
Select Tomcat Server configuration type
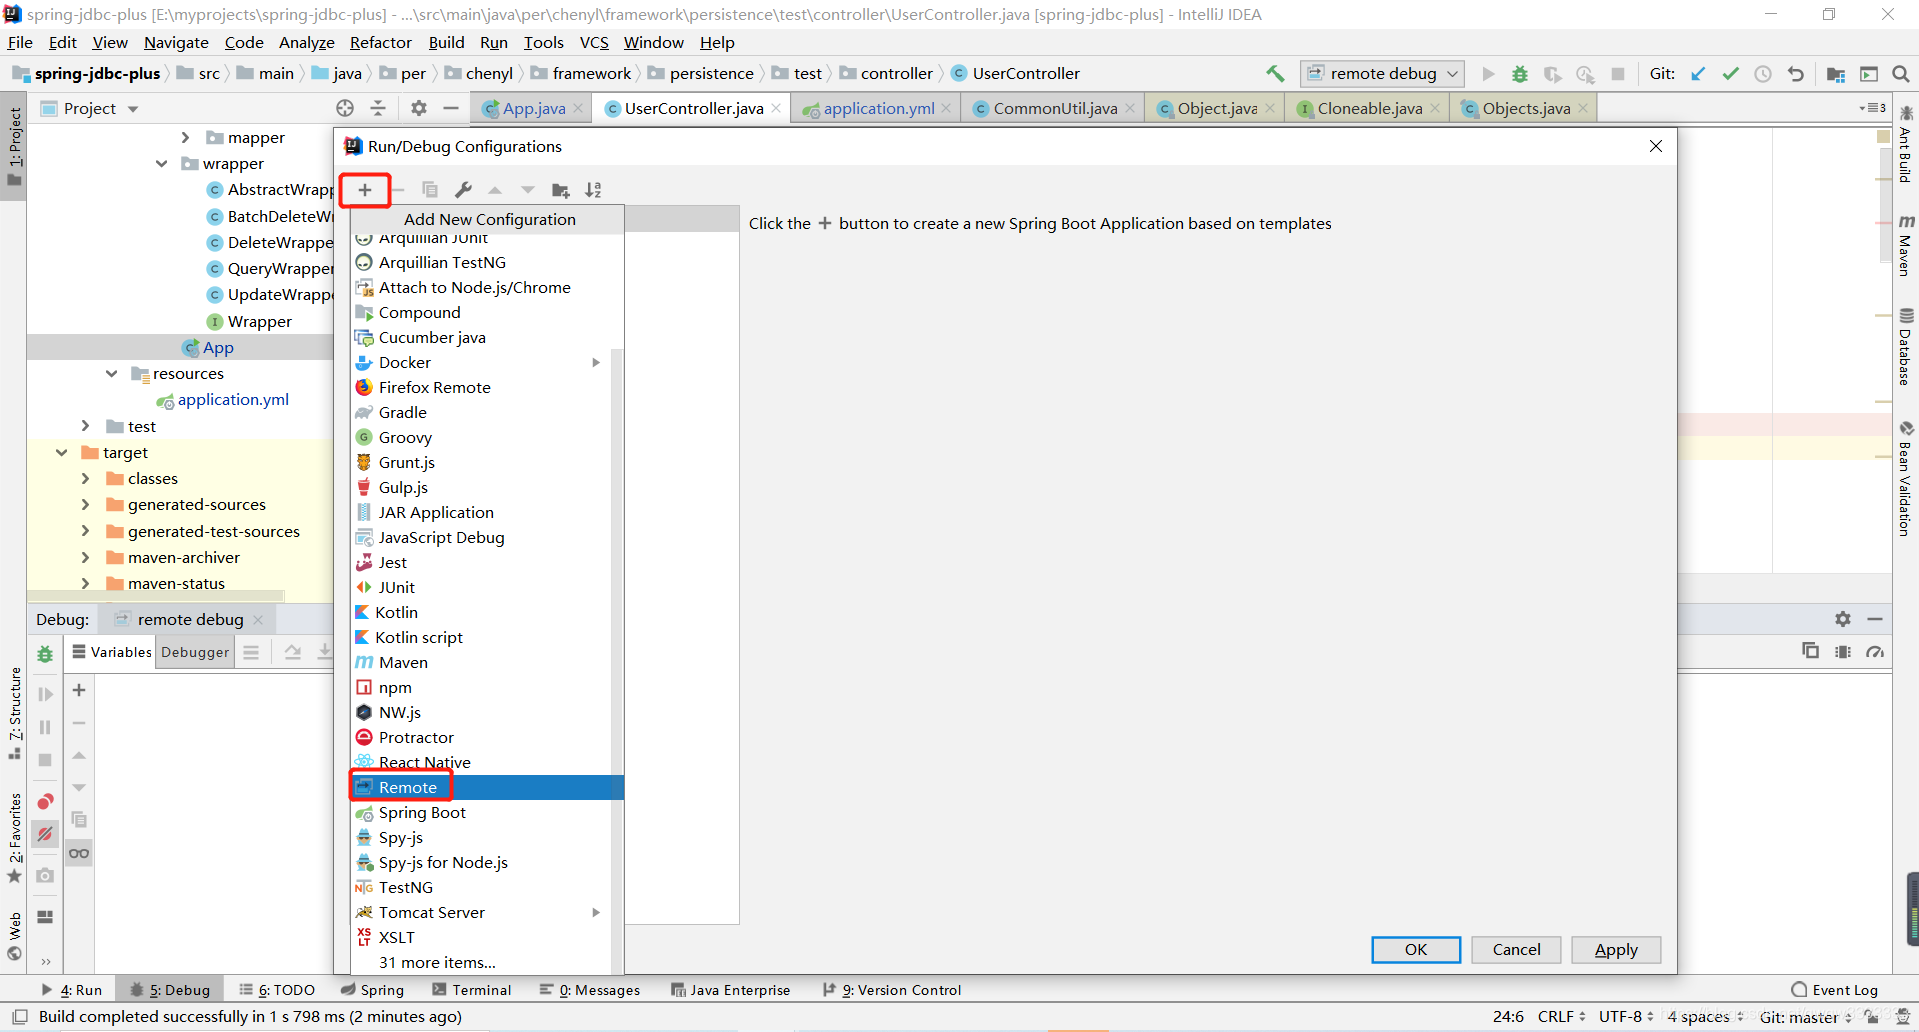click(487, 912)
